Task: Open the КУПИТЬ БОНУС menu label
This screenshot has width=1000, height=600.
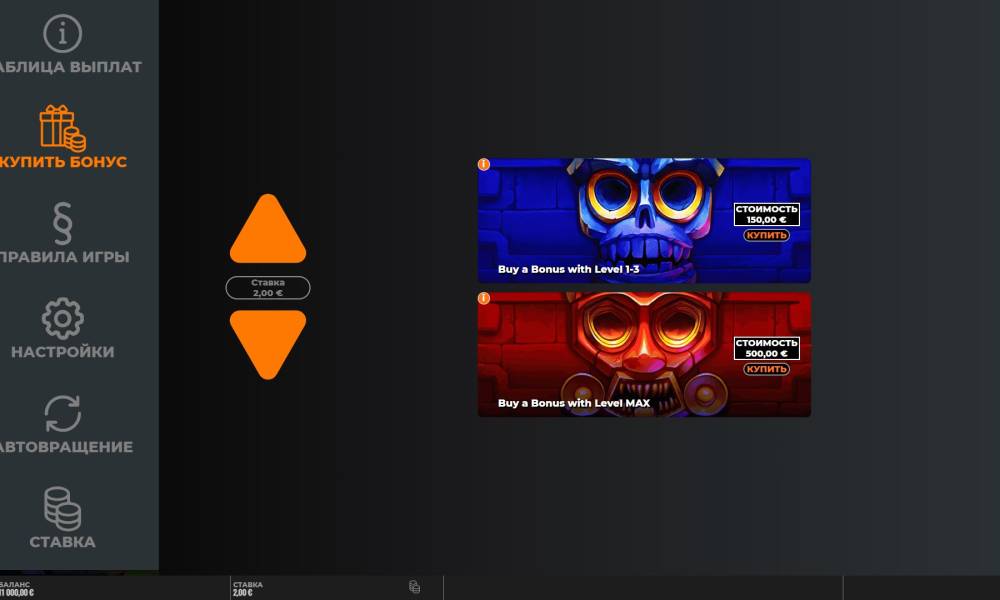Action: 63,162
